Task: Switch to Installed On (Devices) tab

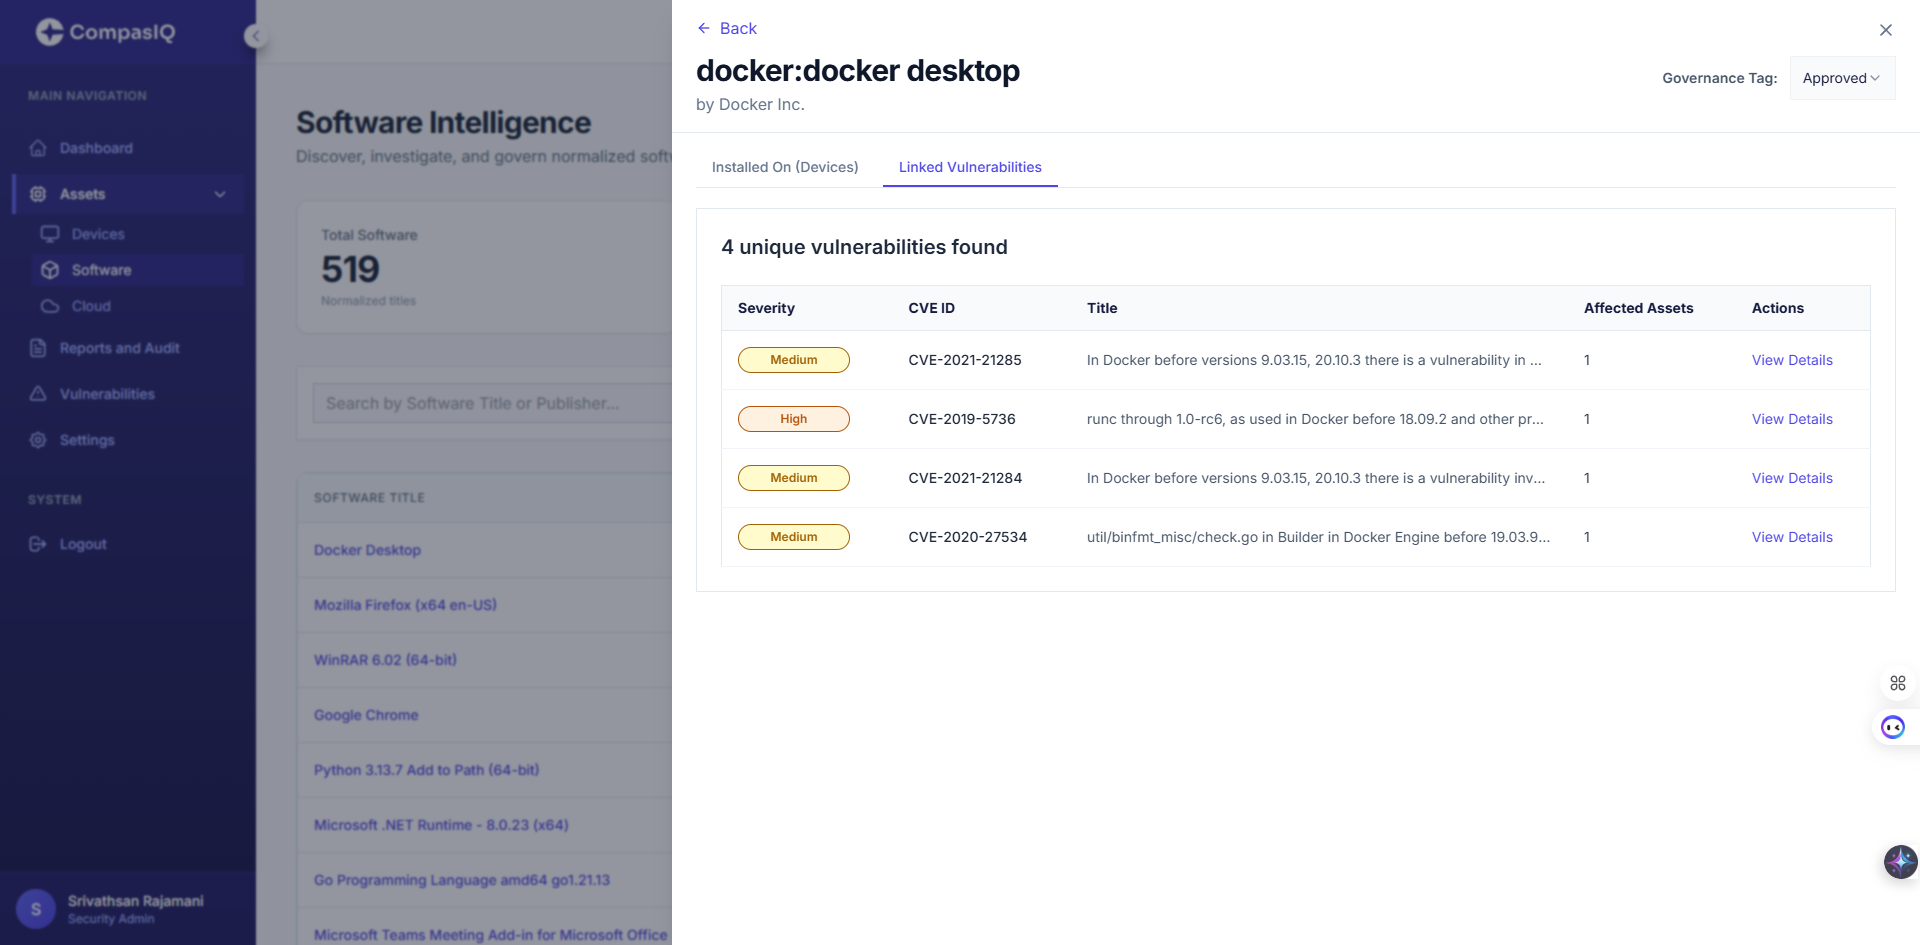Action: (x=785, y=167)
